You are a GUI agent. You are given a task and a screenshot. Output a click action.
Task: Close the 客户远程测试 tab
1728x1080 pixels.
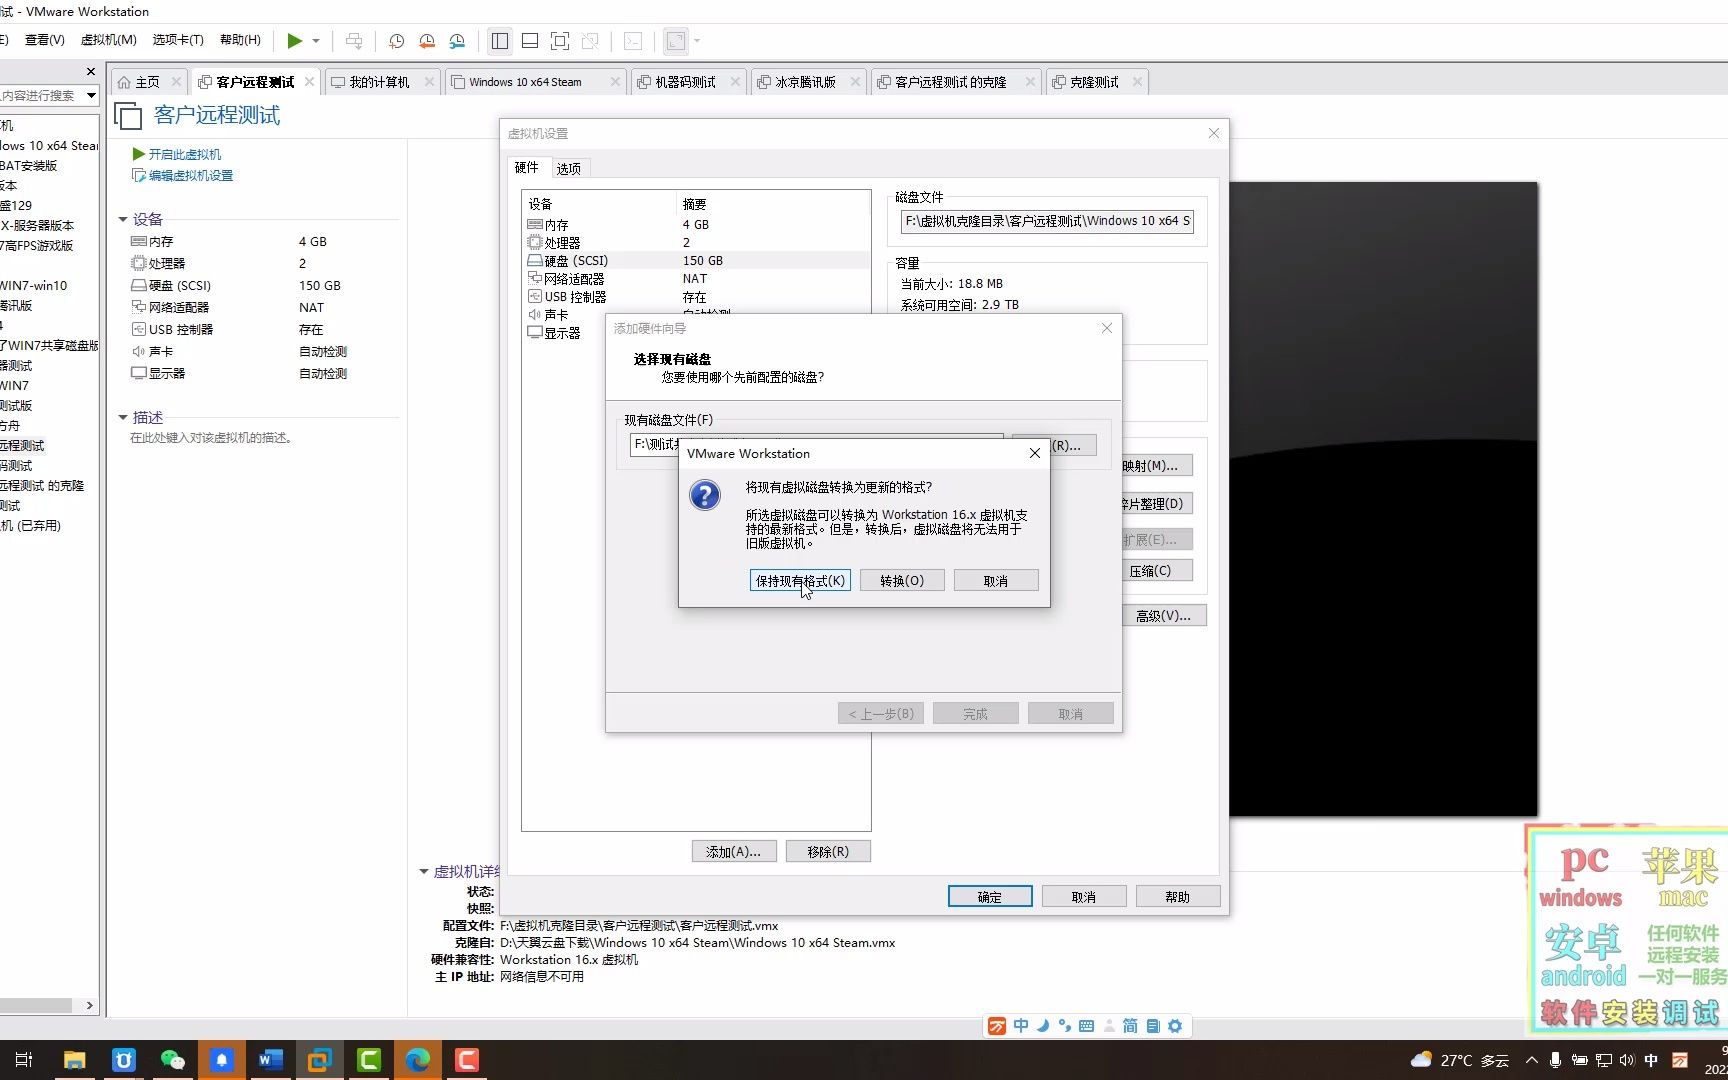point(309,82)
